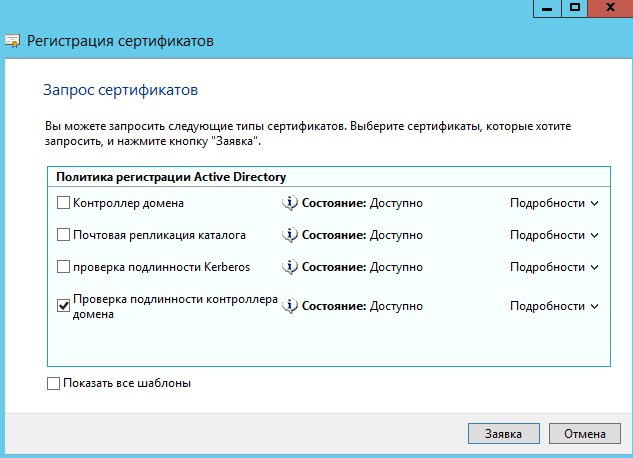Check the Почтовая репликация каталога checkbox
Image resolution: width=633 pixels, height=458 pixels.
click(x=63, y=234)
